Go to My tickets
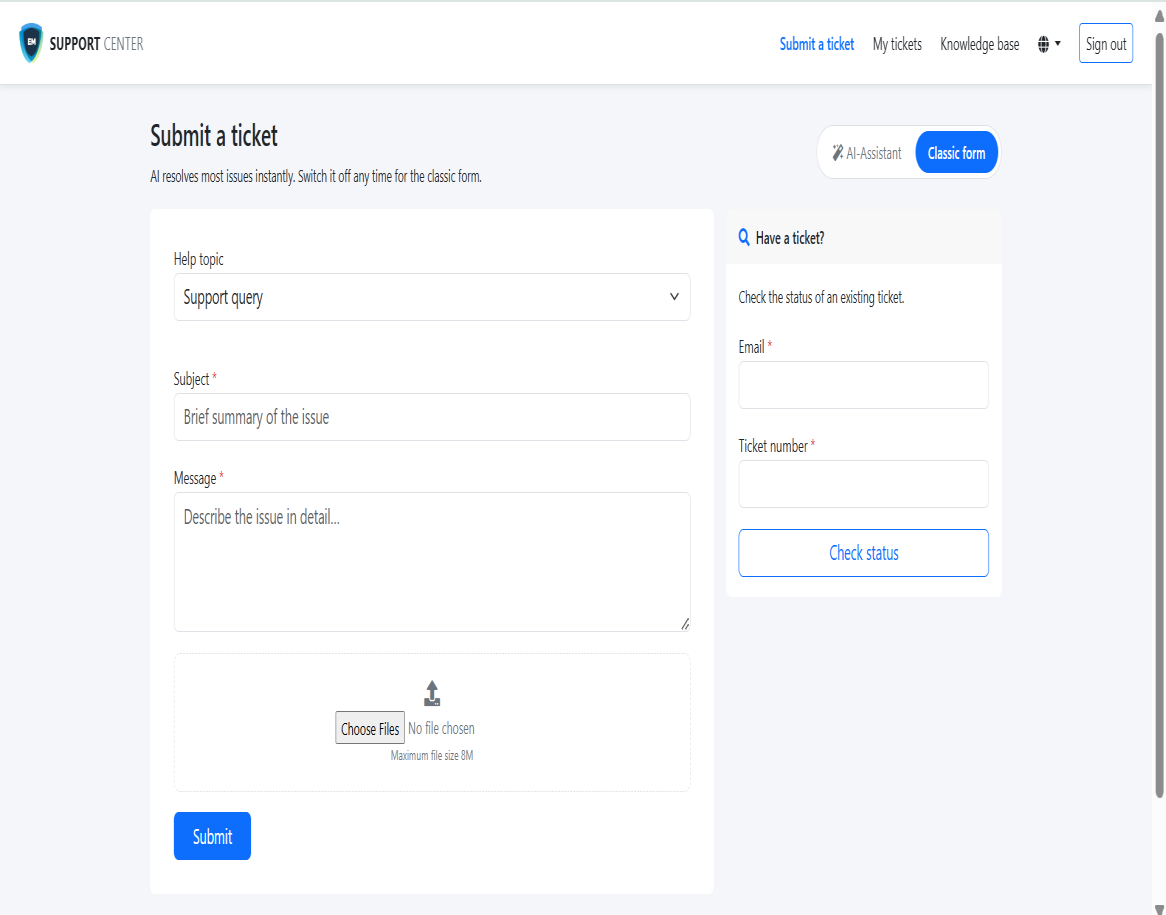Screen dimensions: 1166x915 point(897,44)
